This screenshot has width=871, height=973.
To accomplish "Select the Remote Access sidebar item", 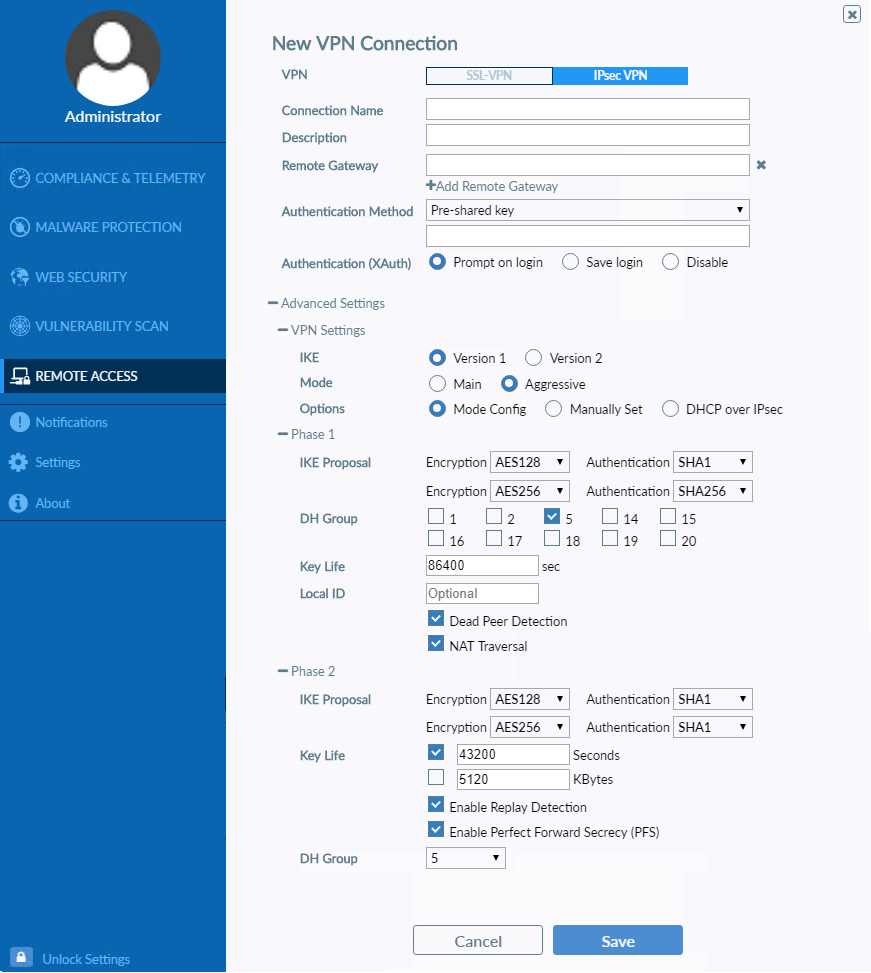I will (x=90, y=376).
